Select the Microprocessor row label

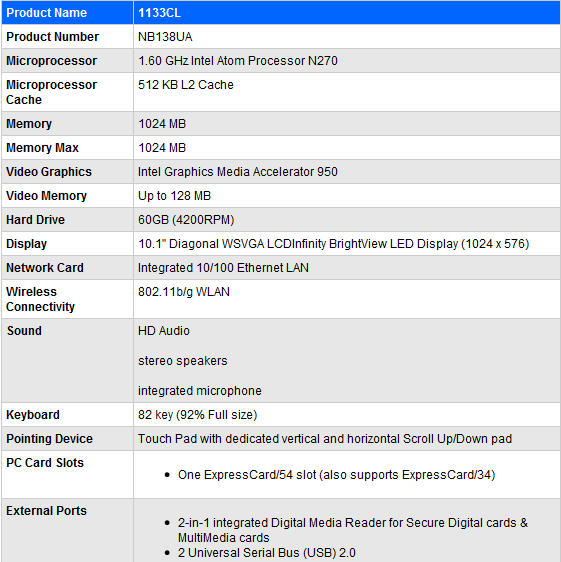point(51,61)
